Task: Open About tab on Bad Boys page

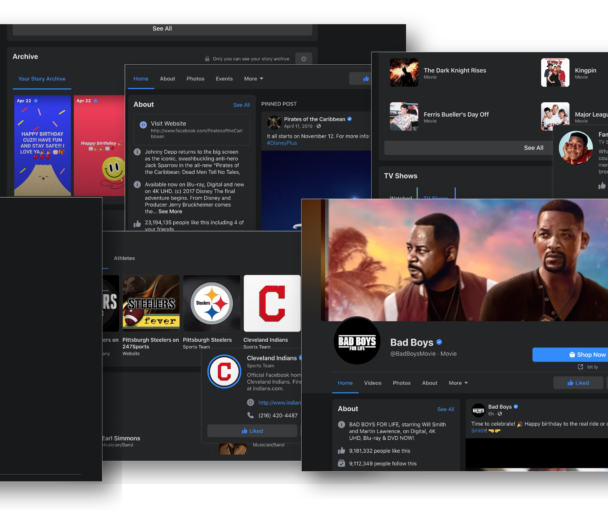Action: click(x=430, y=383)
